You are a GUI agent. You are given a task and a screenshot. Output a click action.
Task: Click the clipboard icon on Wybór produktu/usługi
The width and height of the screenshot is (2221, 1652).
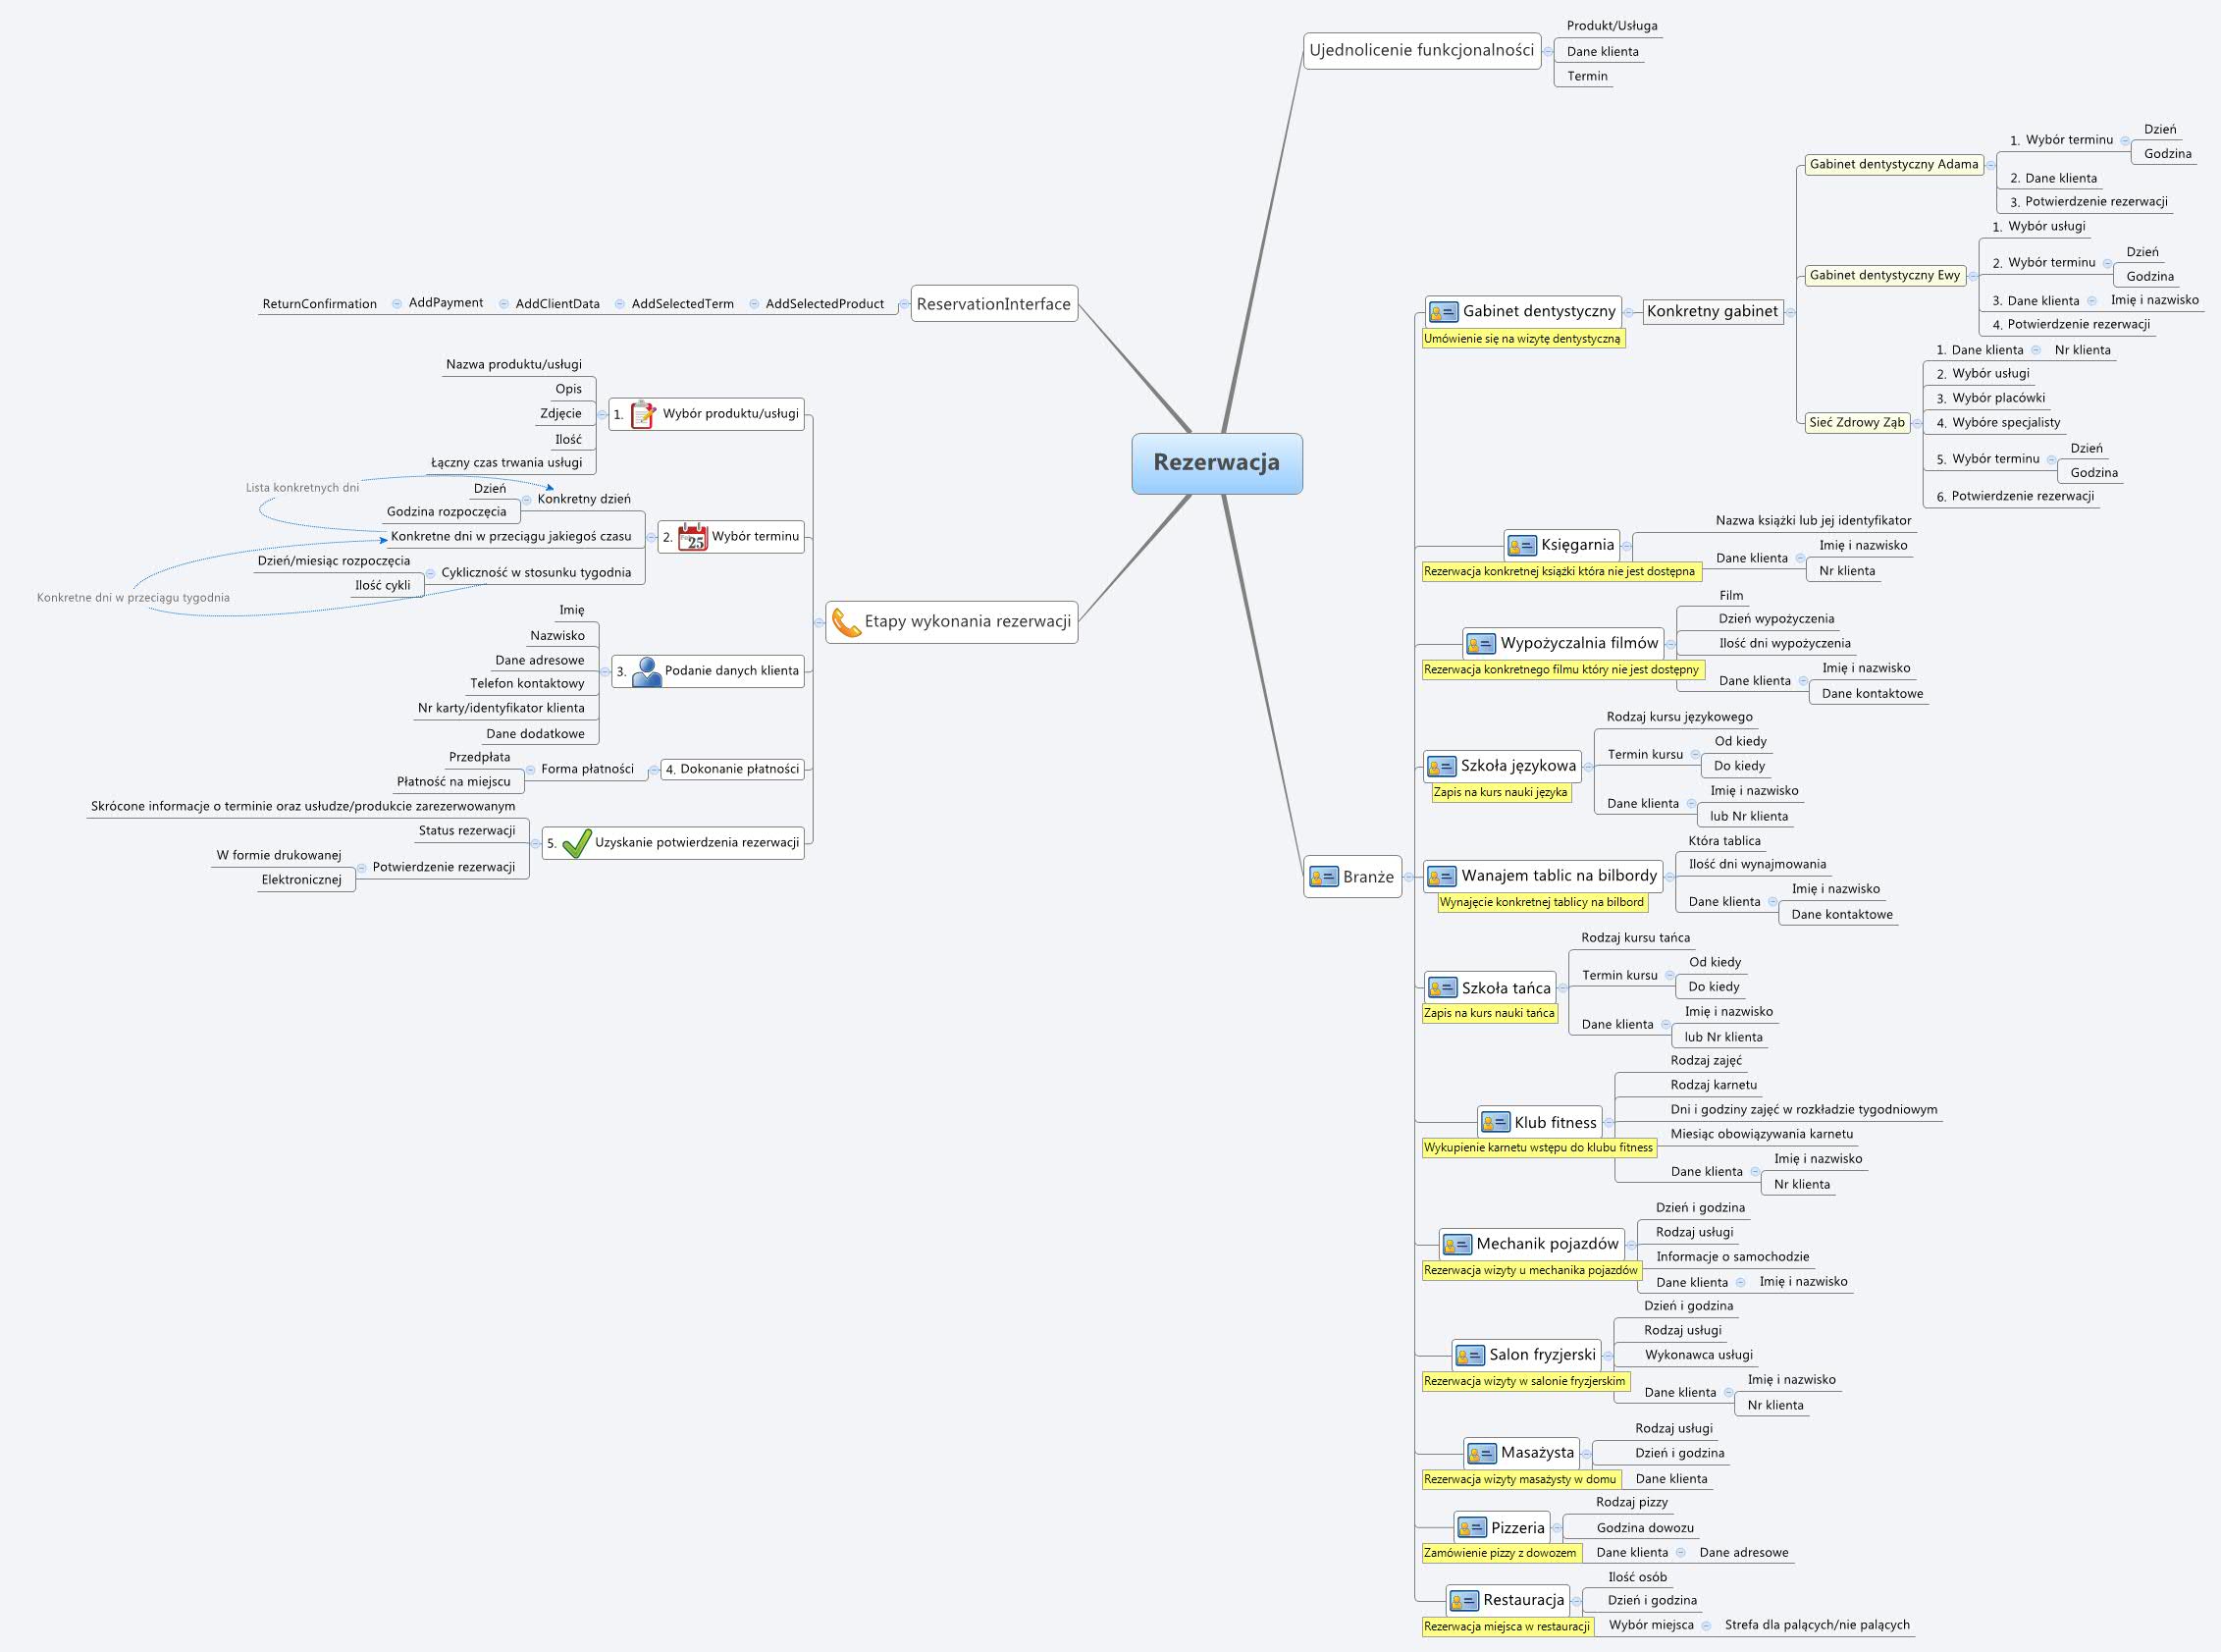click(x=643, y=414)
